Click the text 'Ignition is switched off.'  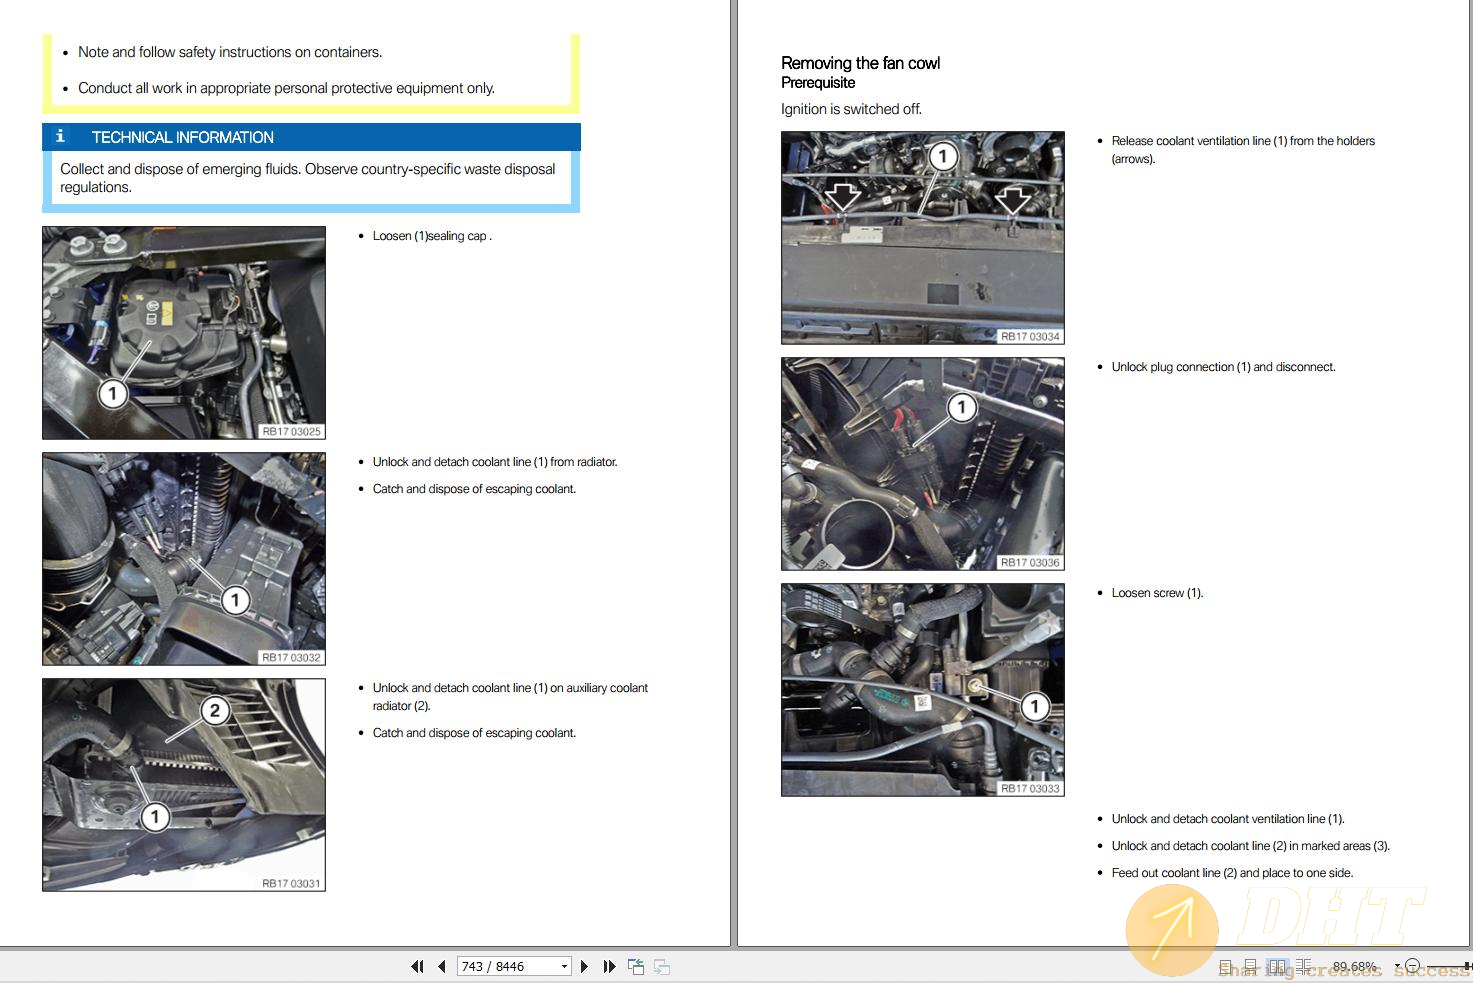tap(851, 109)
